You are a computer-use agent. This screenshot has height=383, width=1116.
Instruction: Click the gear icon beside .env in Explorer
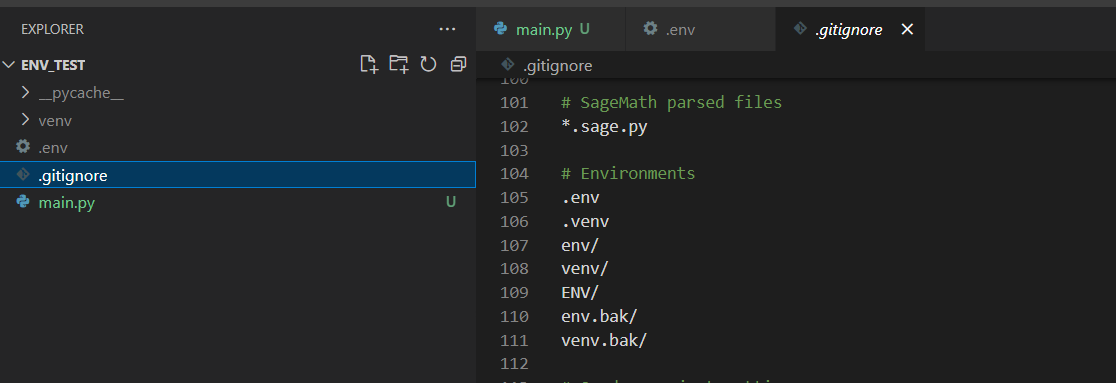point(23,147)
